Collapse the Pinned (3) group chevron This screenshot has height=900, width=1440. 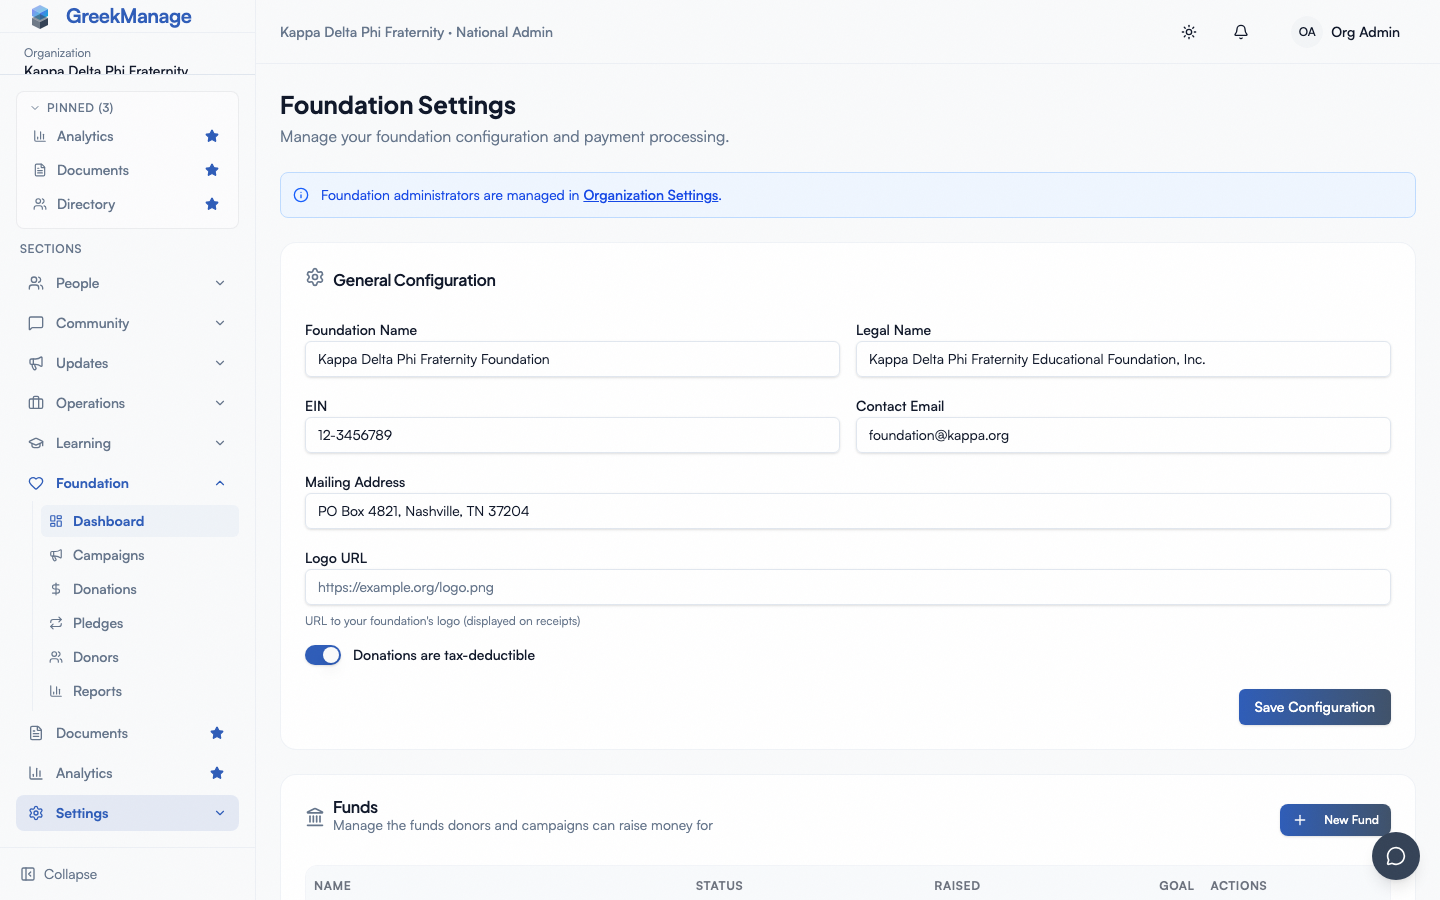point(35,108)
